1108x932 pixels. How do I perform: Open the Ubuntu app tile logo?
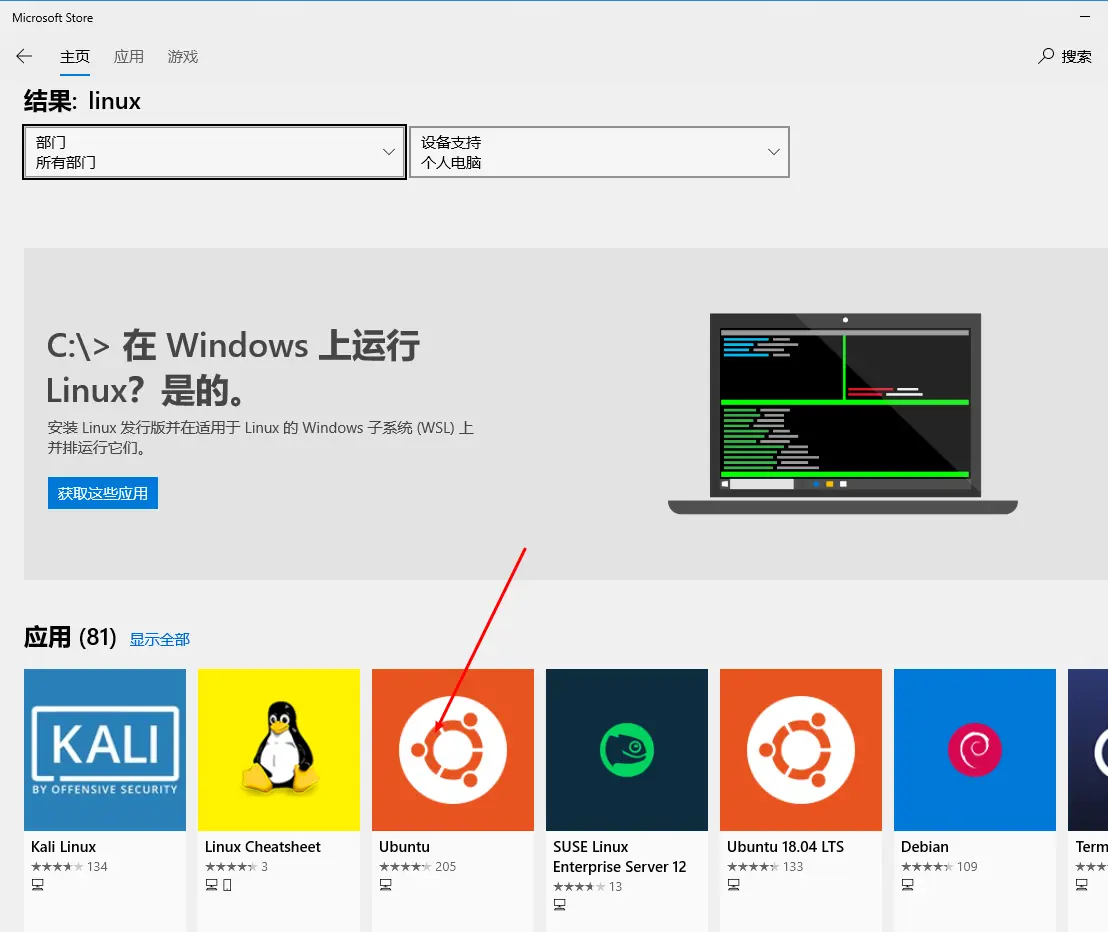tap(453, 750)
